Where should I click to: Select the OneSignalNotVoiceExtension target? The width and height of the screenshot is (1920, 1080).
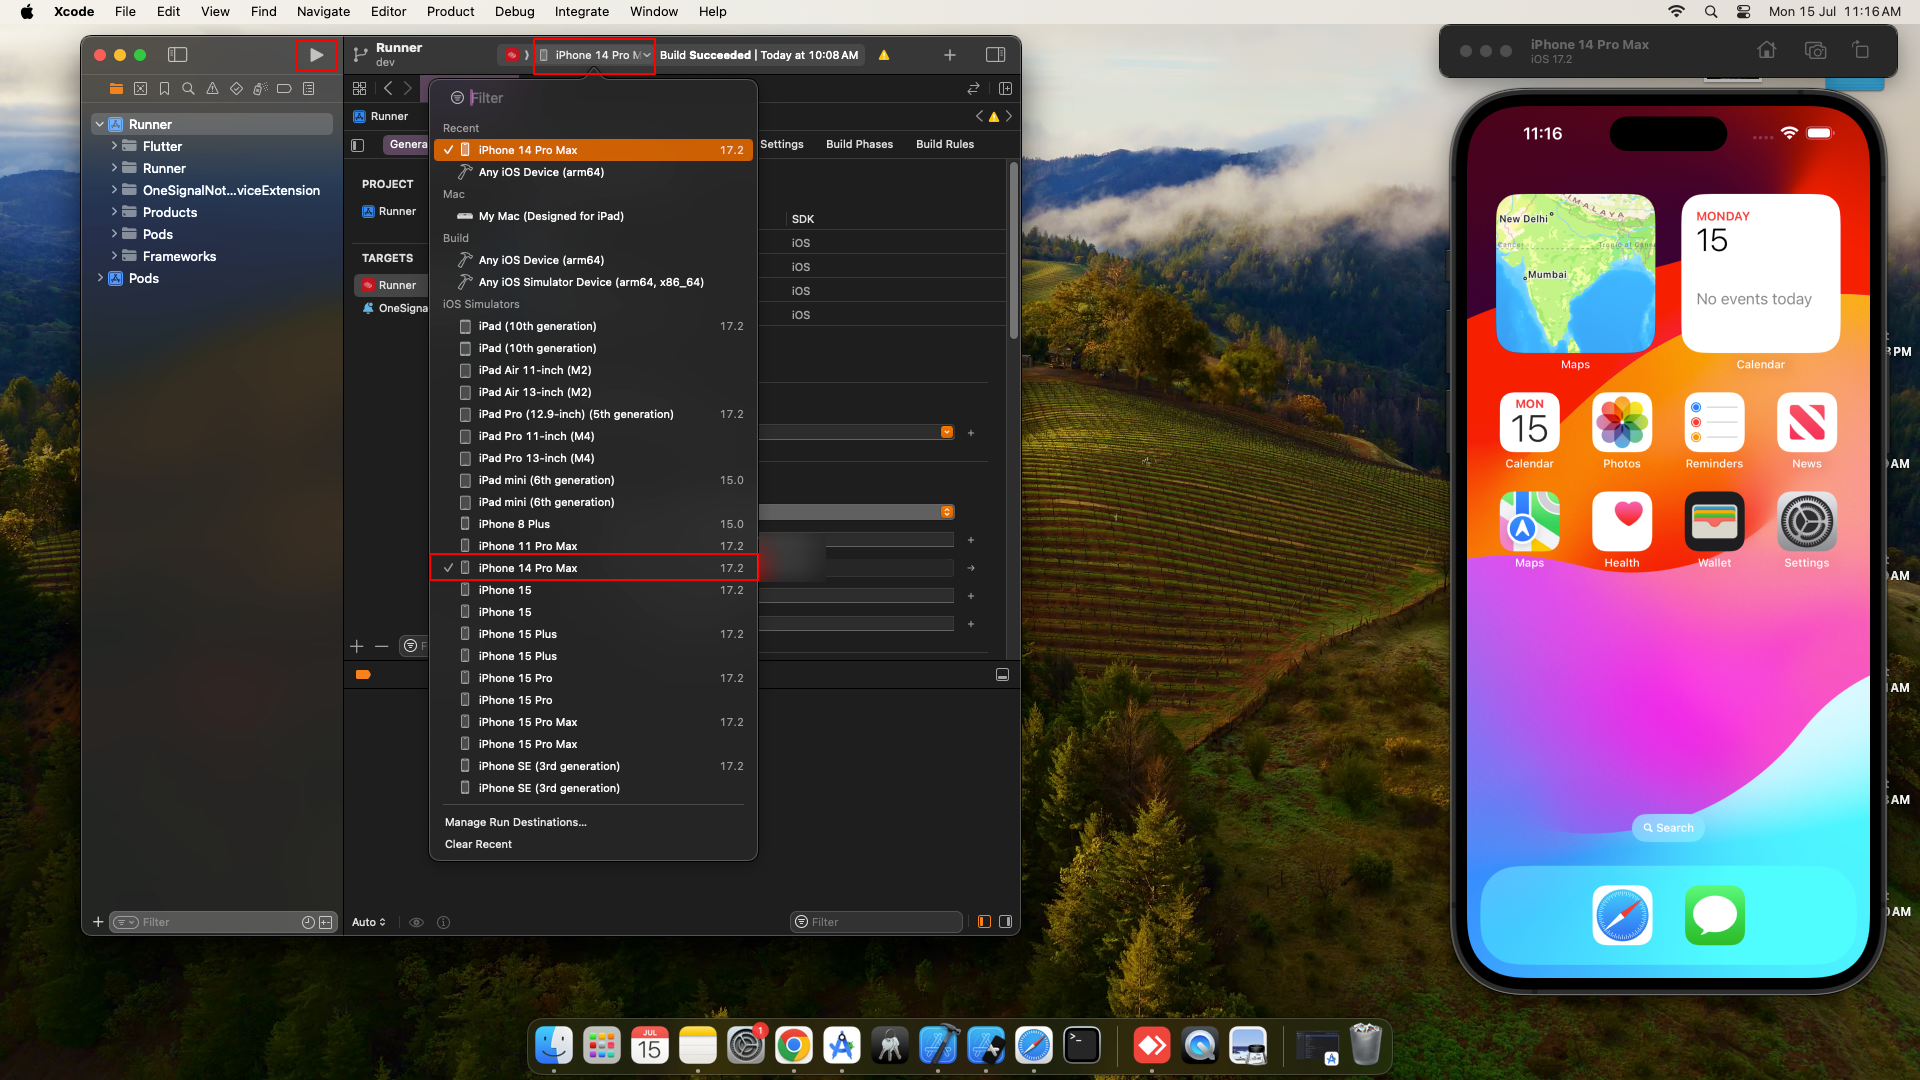400,307
